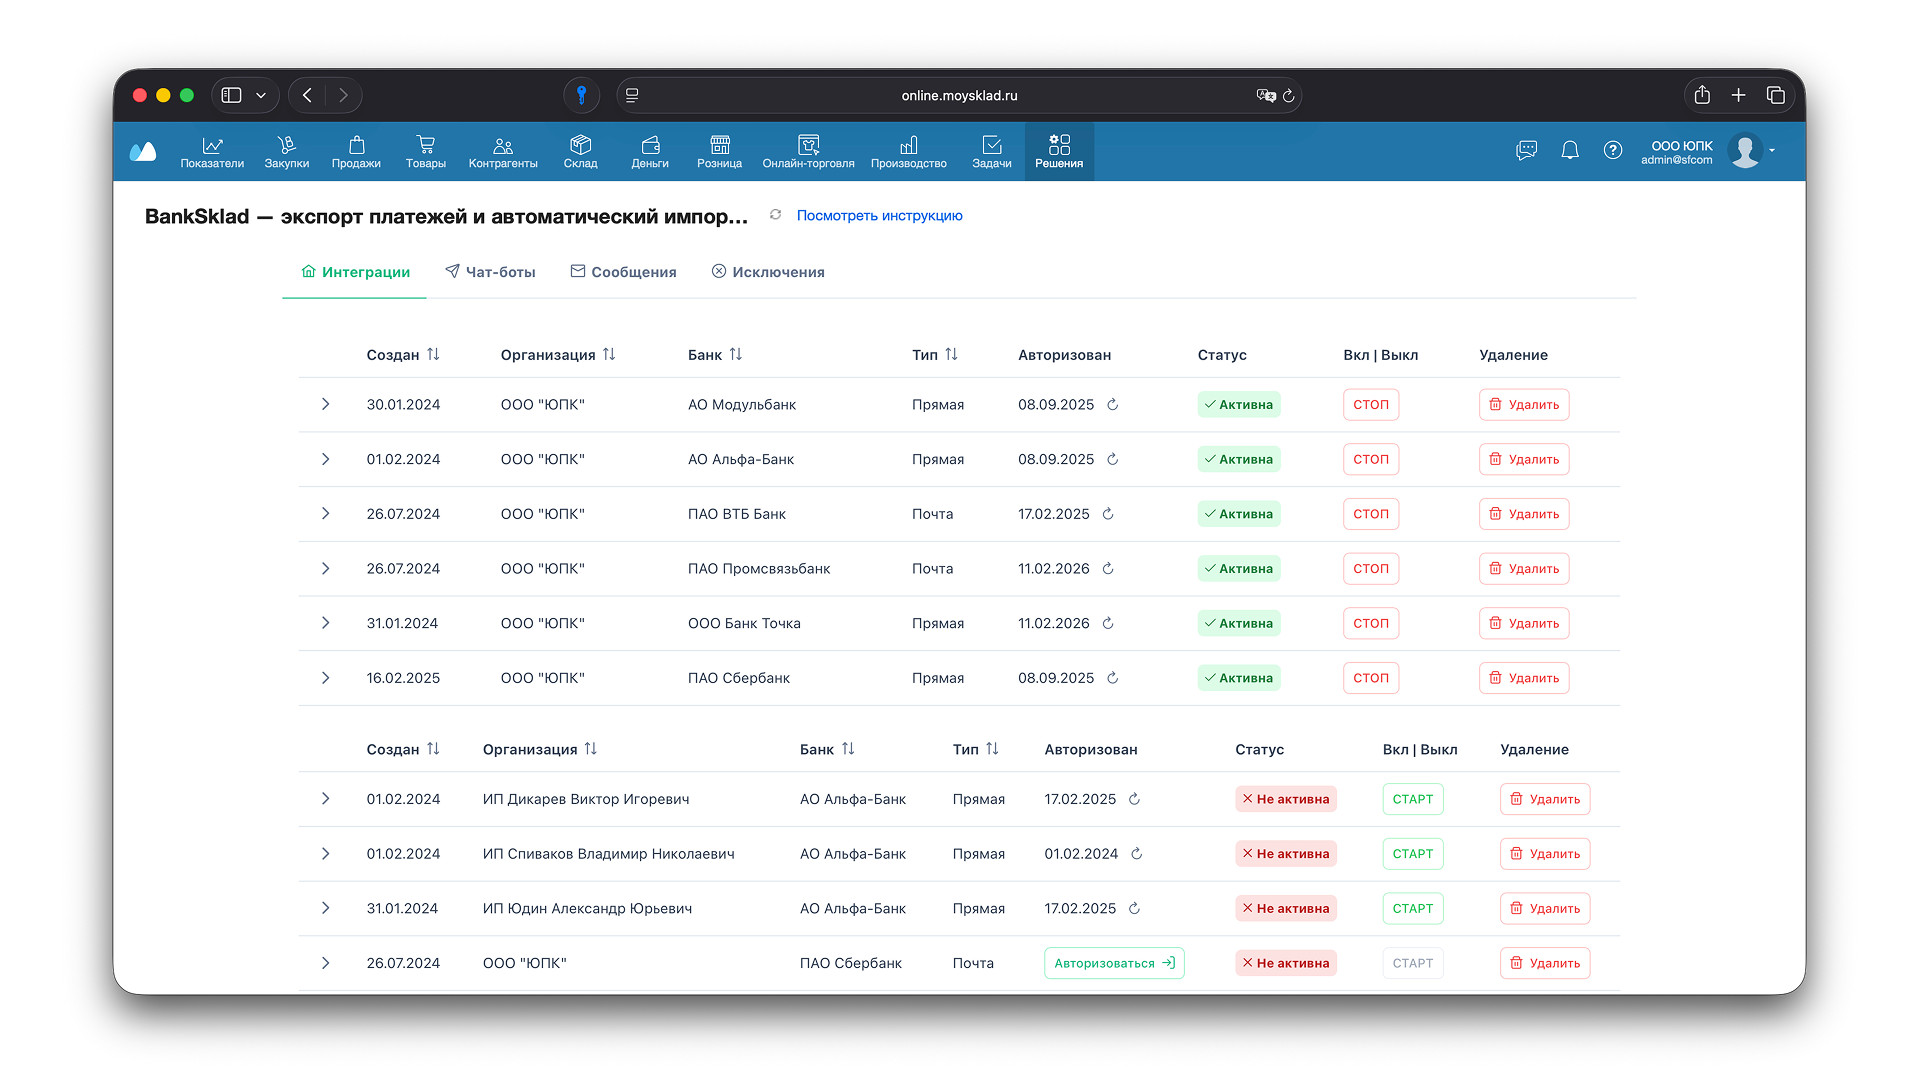The image size is (1920, 1080).
Task: Click the Посмотреть инструкцию link
Action: point(879,215)
